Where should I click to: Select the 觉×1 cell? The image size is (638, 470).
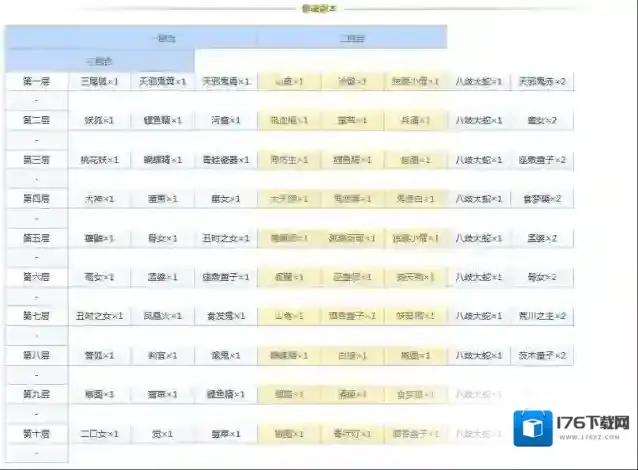pos(162,434)
